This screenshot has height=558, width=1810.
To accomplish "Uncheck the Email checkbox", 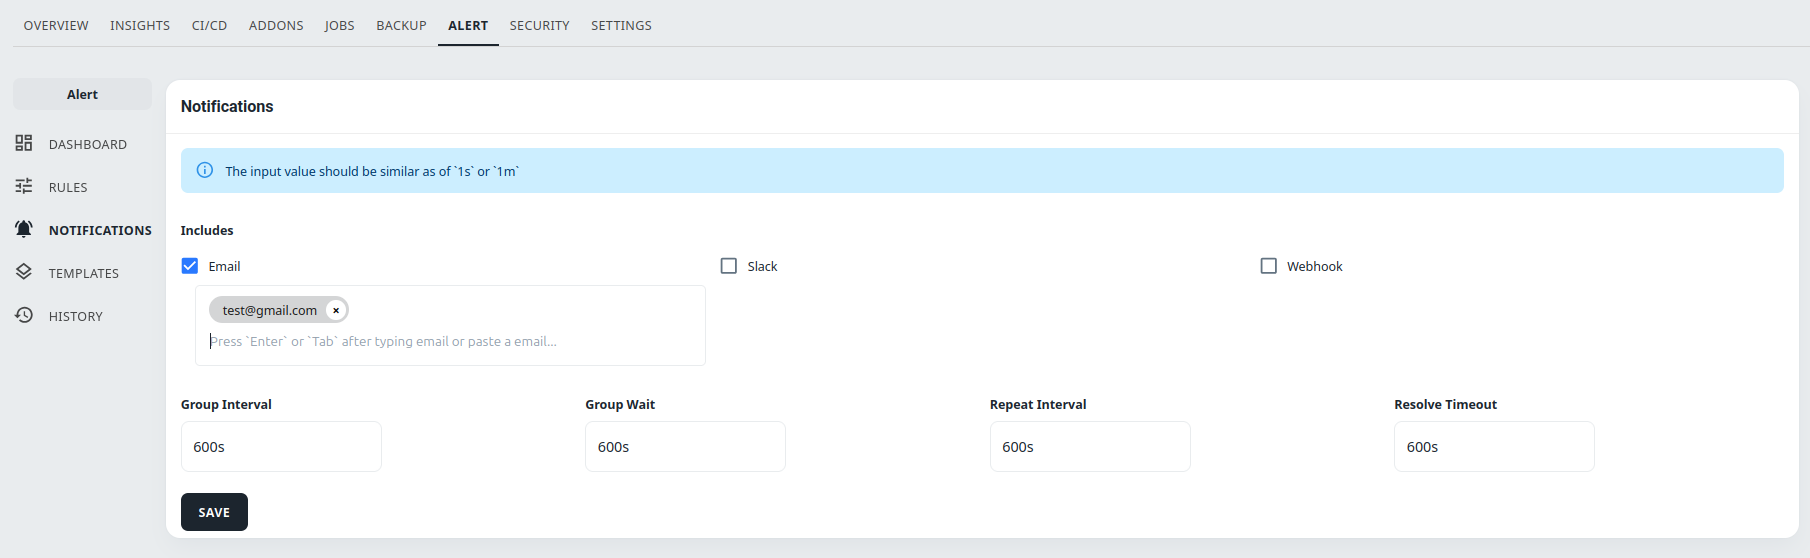I will click(190, 265).
